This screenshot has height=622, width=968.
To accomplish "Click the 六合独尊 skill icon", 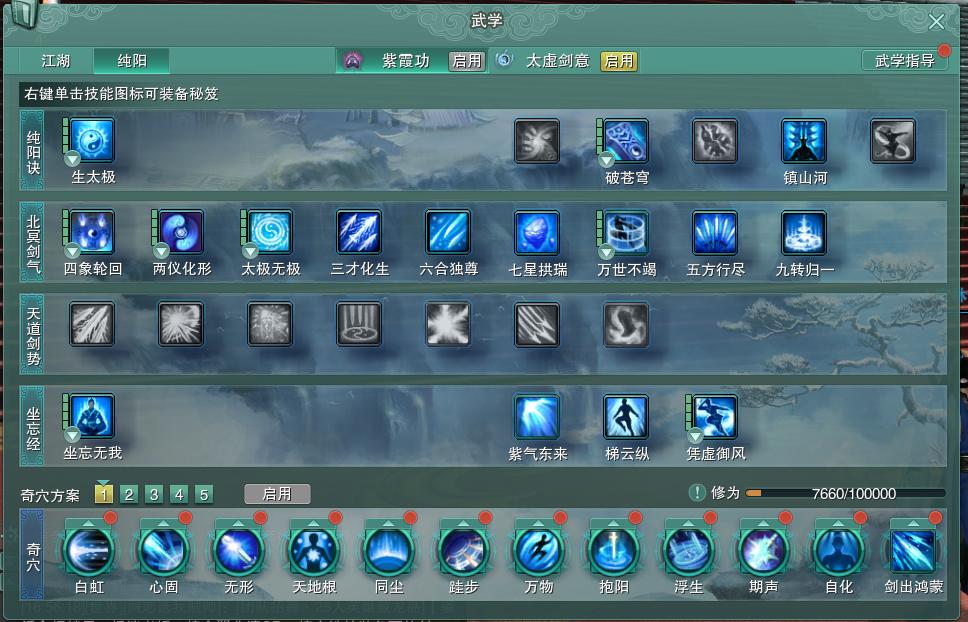I will 448,233.
